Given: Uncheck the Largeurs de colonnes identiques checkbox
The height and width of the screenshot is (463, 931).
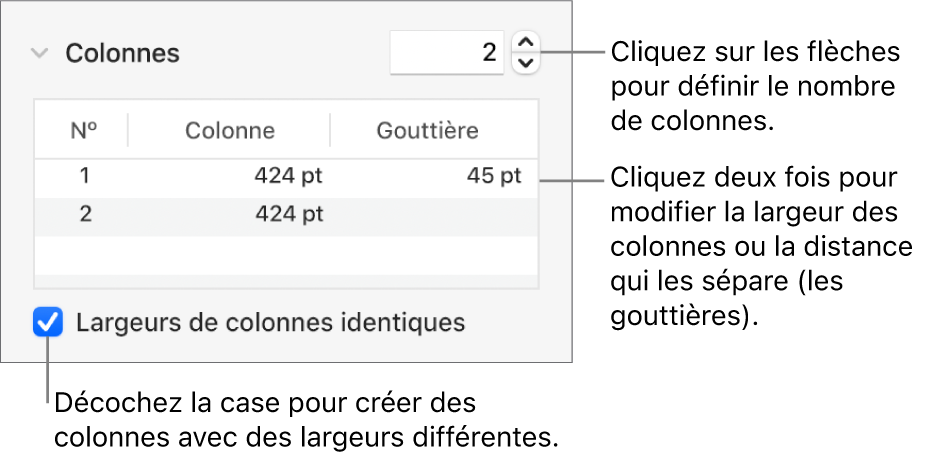Looking at the screenshot, I should (x=48, y=324).
